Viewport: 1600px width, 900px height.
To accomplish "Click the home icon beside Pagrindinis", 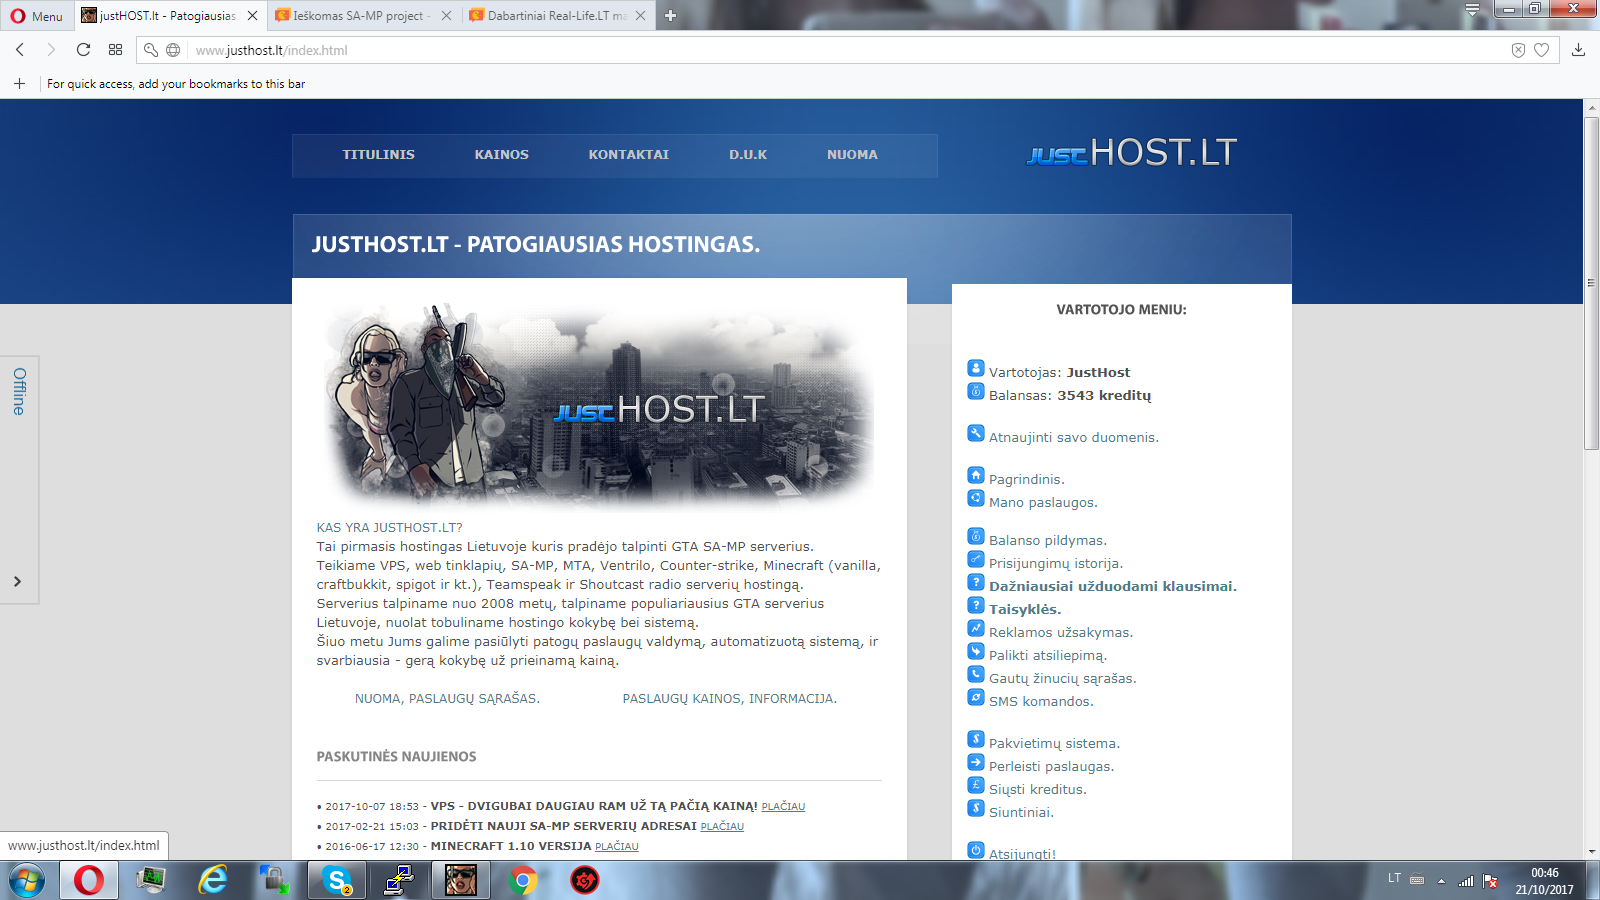I will (x=976, y=475).
